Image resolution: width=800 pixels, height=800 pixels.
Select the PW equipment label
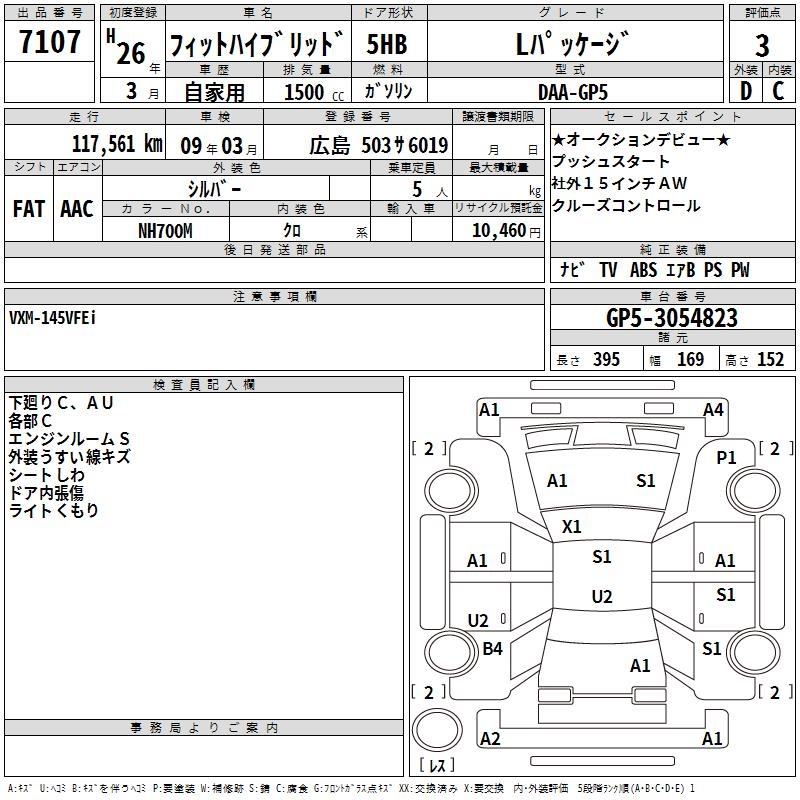coord(740,270)
